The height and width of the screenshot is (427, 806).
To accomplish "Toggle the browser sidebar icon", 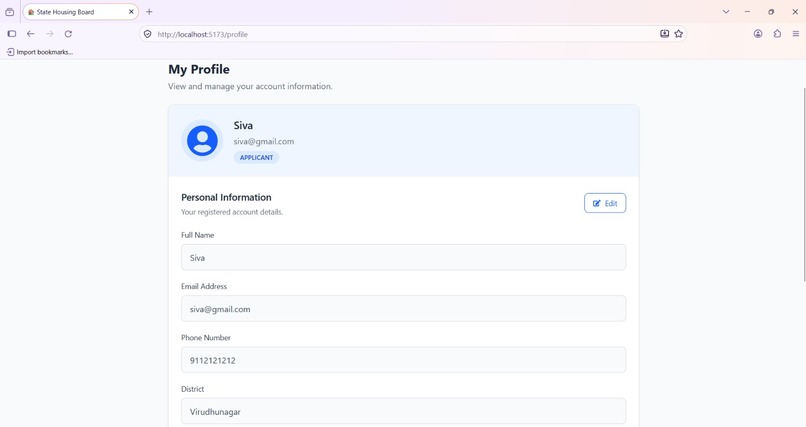I will tap(12, 34).
